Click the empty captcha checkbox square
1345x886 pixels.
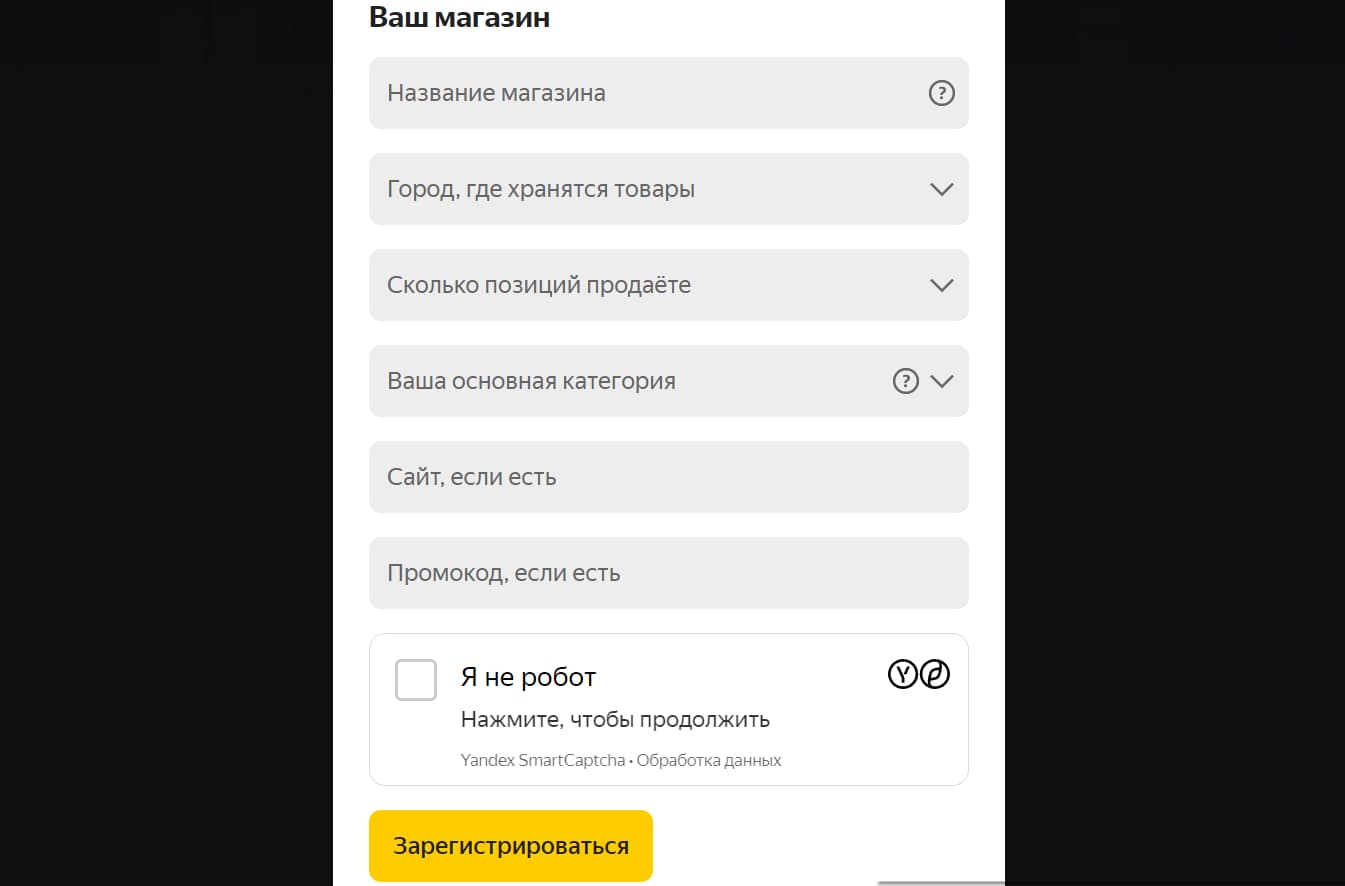pos(416,680)
